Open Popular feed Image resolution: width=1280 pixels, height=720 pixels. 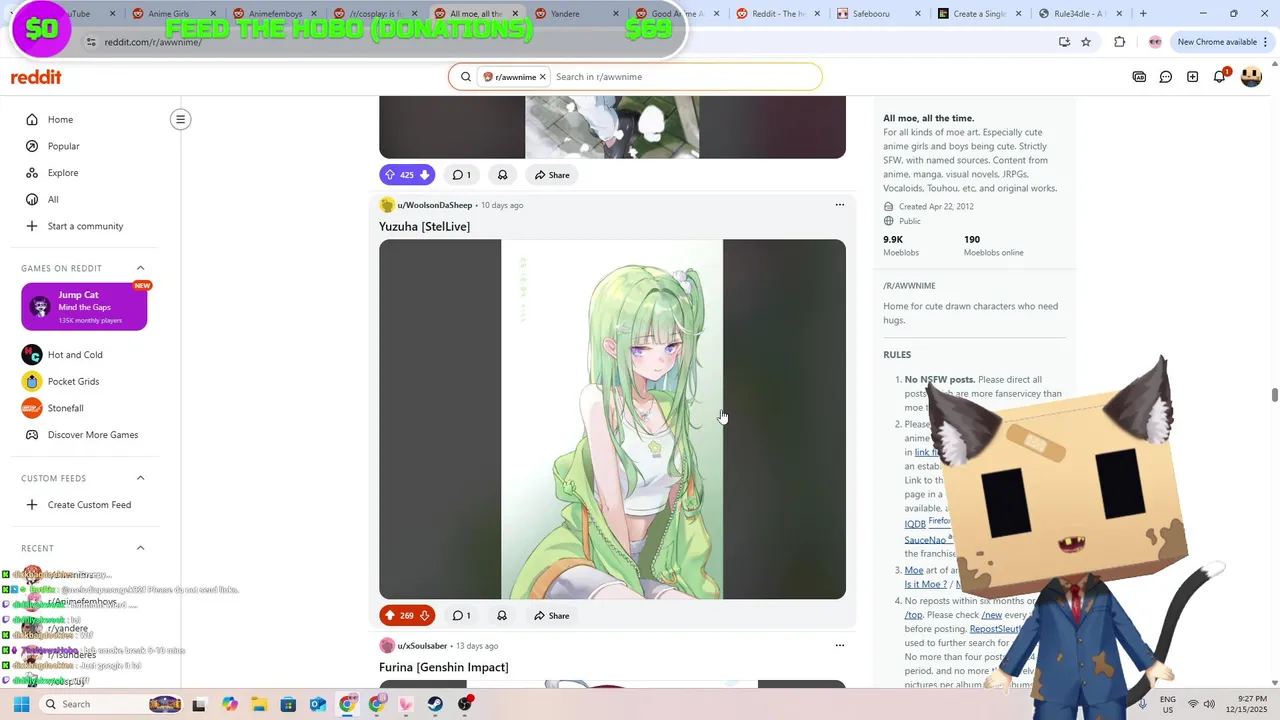tap(63, 146)
